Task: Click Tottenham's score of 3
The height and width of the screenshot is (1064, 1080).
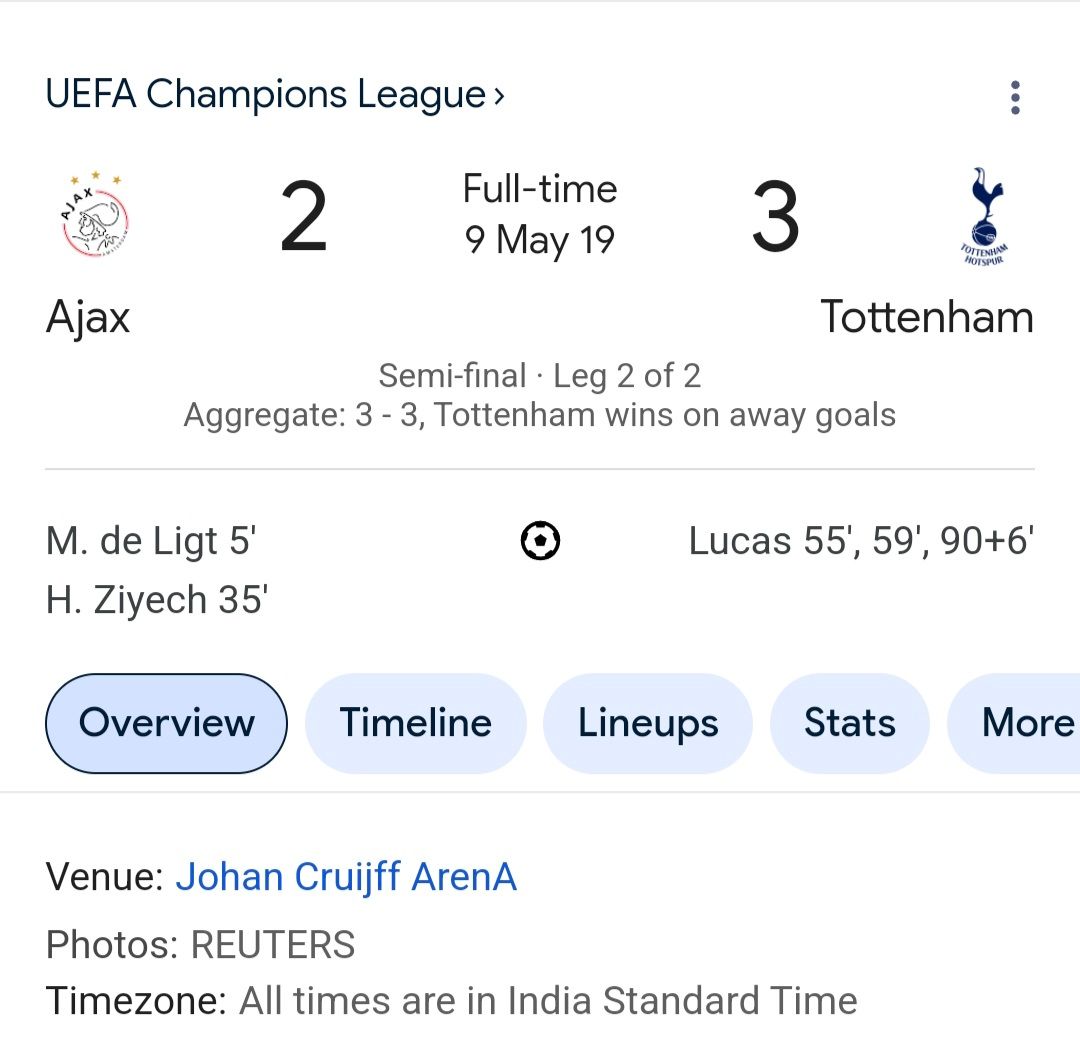Action: pos(775,218)
